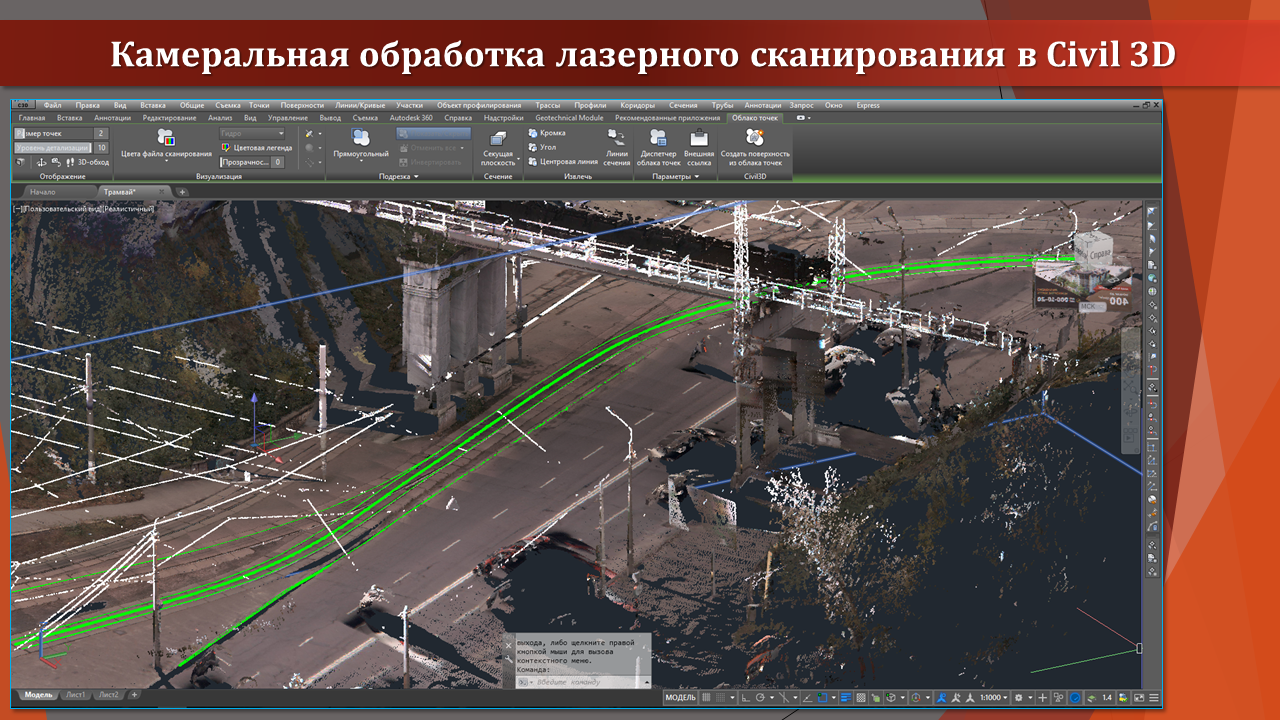Open snap settings dropdown arrow
The height and width of the screenshot is (720, 1280).
point(732,697)
